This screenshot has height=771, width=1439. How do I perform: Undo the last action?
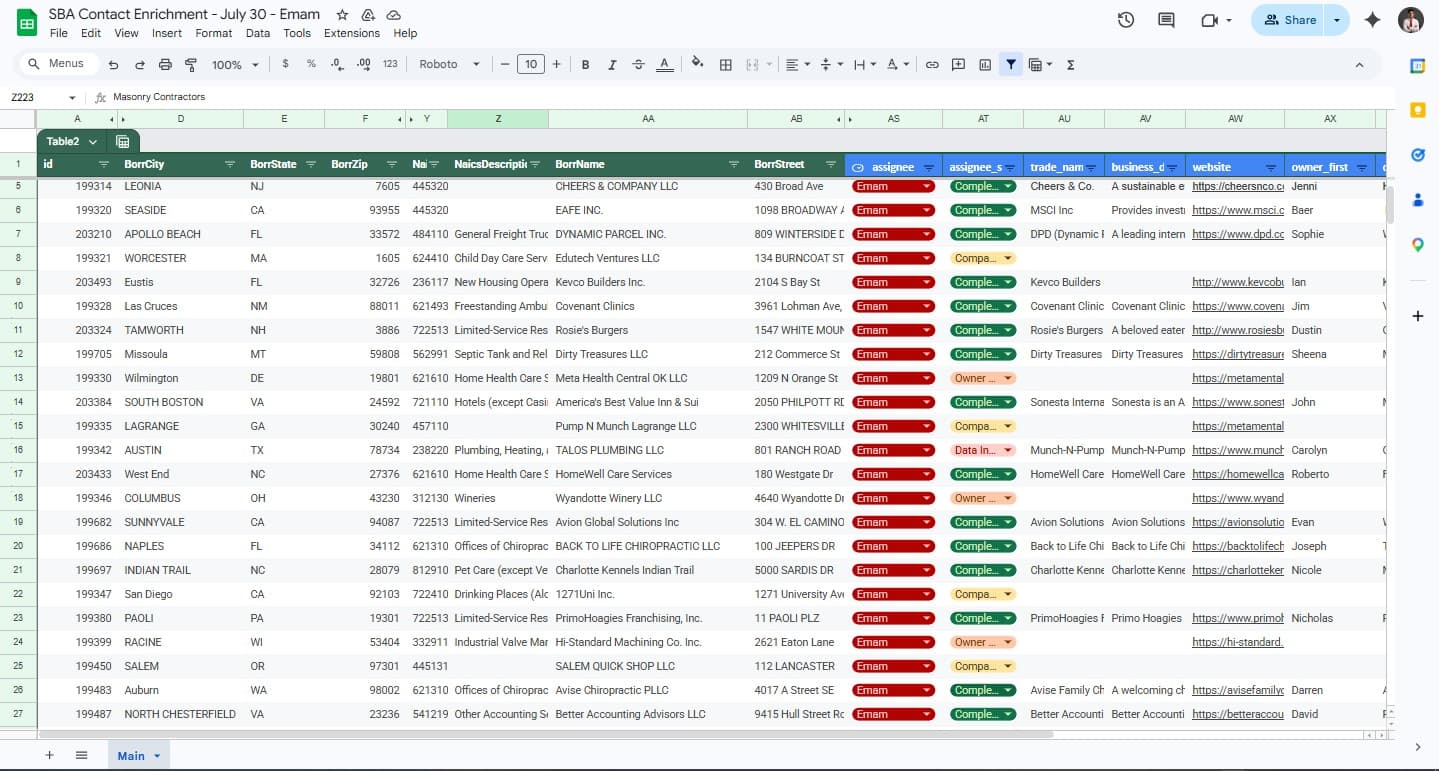[x=114, y=64]
